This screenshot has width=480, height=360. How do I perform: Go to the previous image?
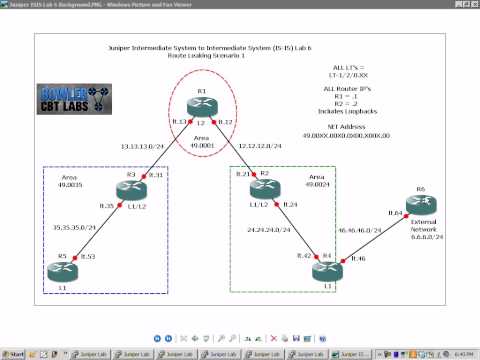pos(157,339)
